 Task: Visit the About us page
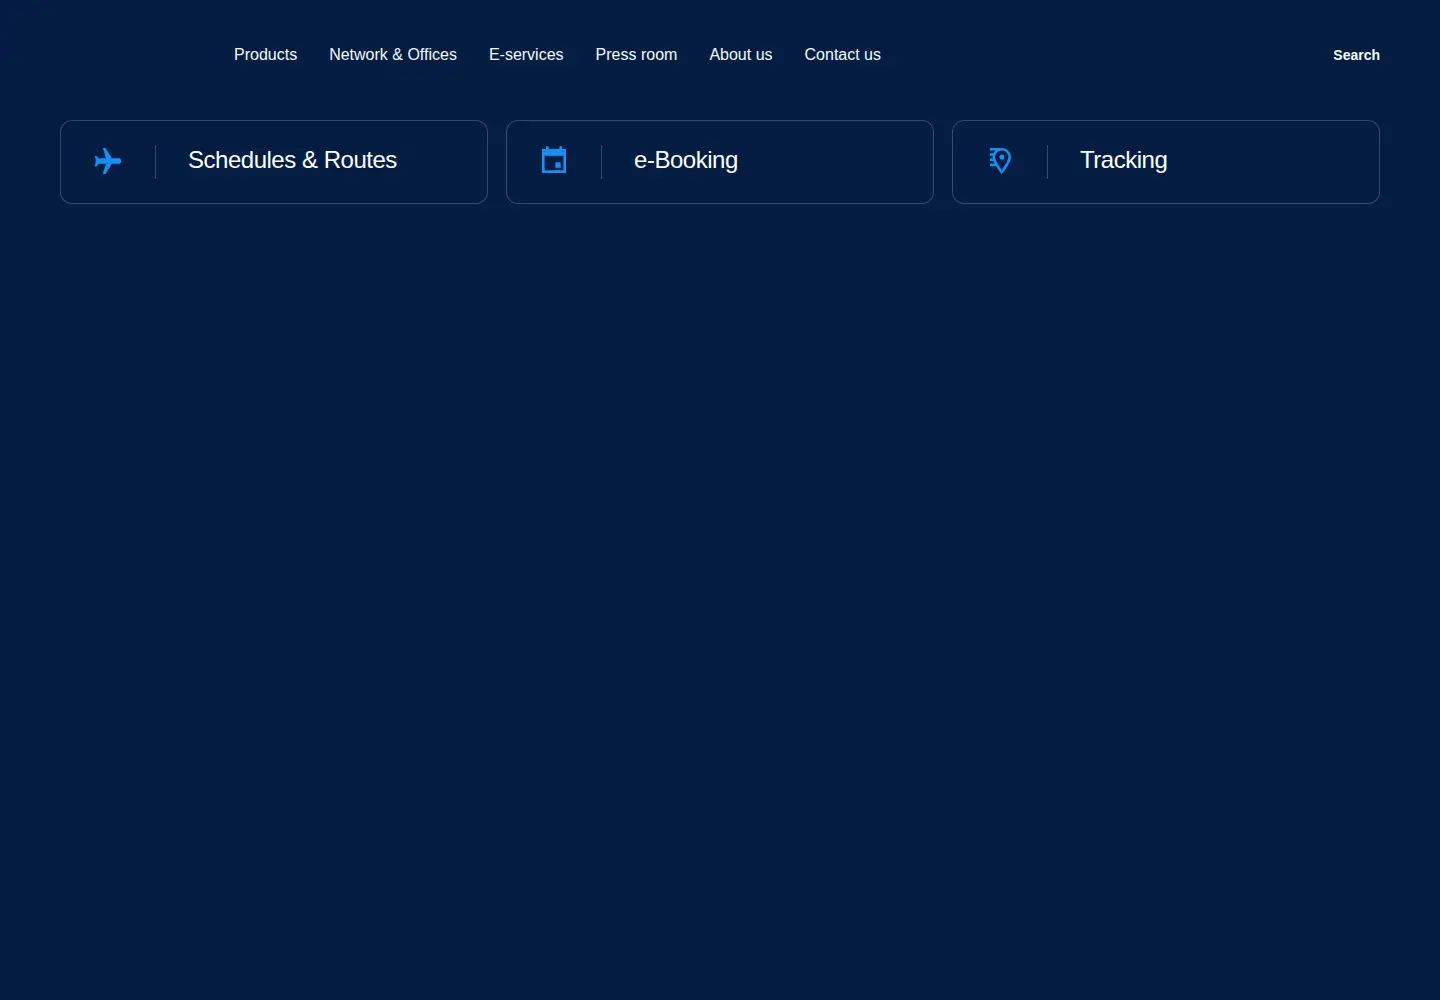741,55
